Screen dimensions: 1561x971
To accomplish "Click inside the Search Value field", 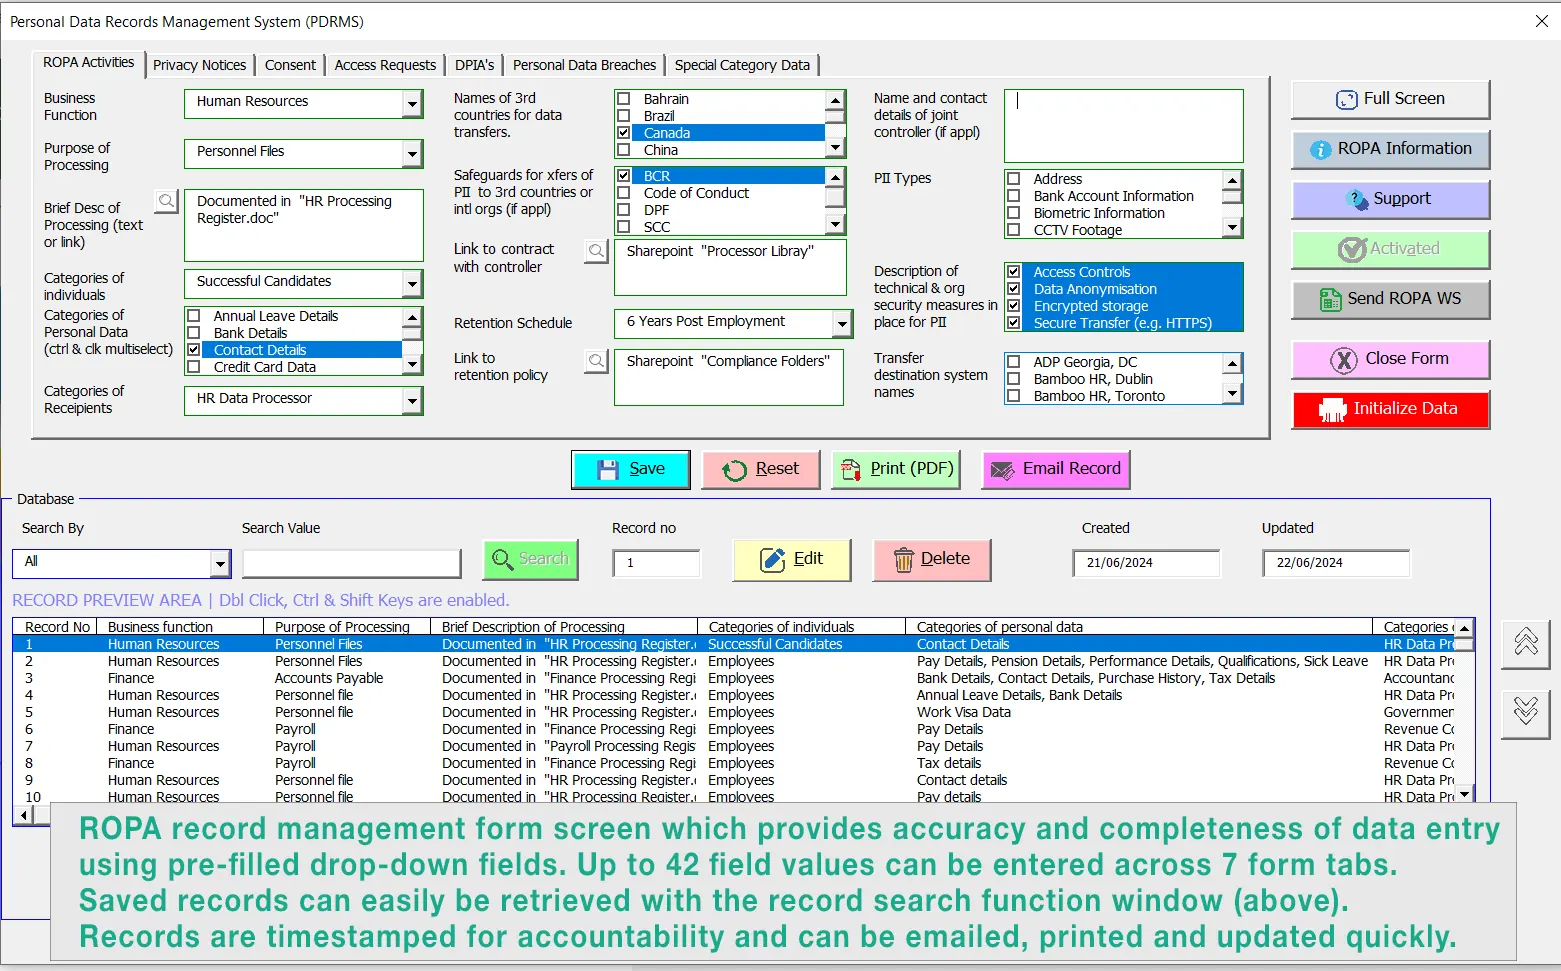I will (x=351, y=563).
